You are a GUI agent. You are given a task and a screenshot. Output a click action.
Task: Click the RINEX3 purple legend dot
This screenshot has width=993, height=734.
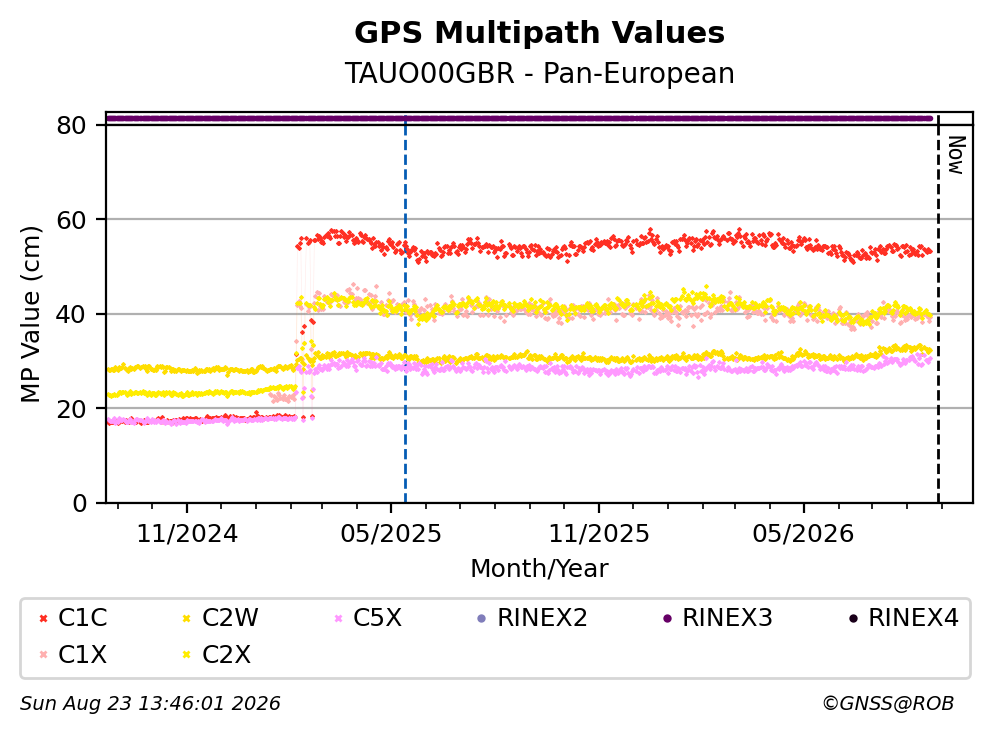point(667,618)
